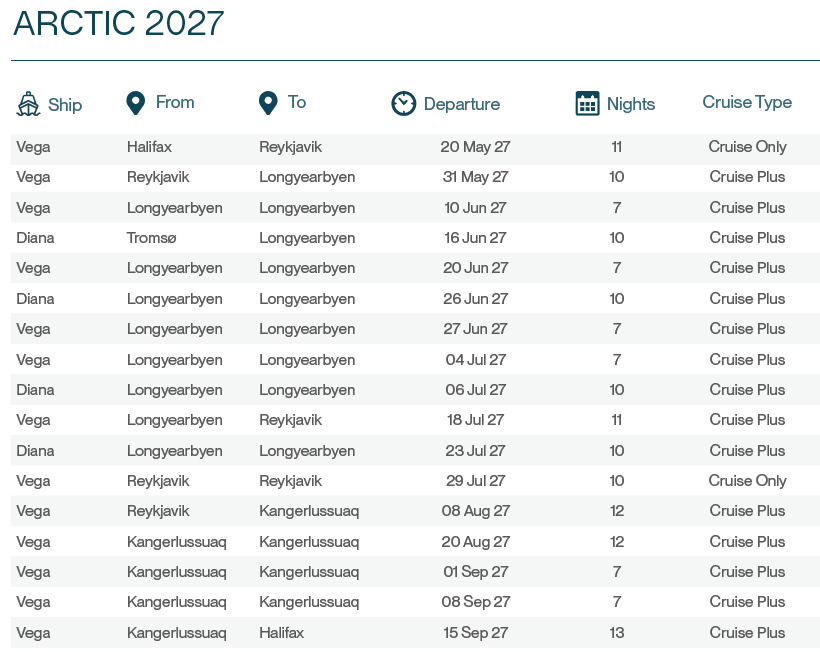820x652 pixels.
Task: Click the 31 May 27 departure date
Action: click(x=475, y=177)
